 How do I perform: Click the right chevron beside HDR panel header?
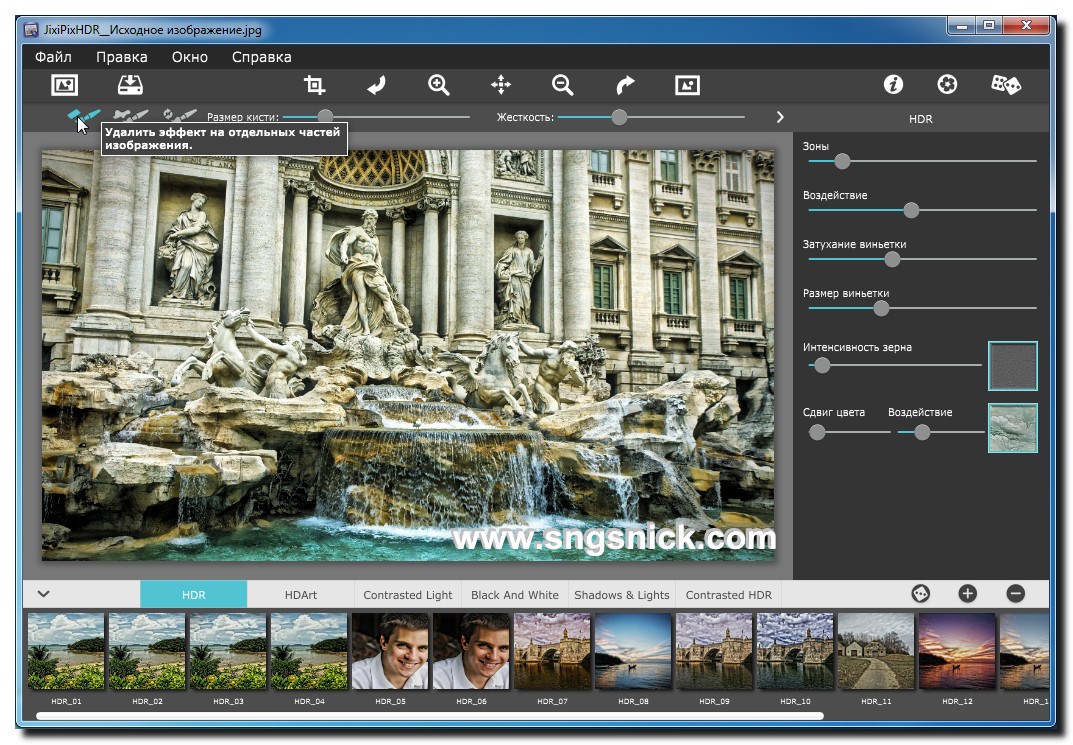(x=780, y=117)
